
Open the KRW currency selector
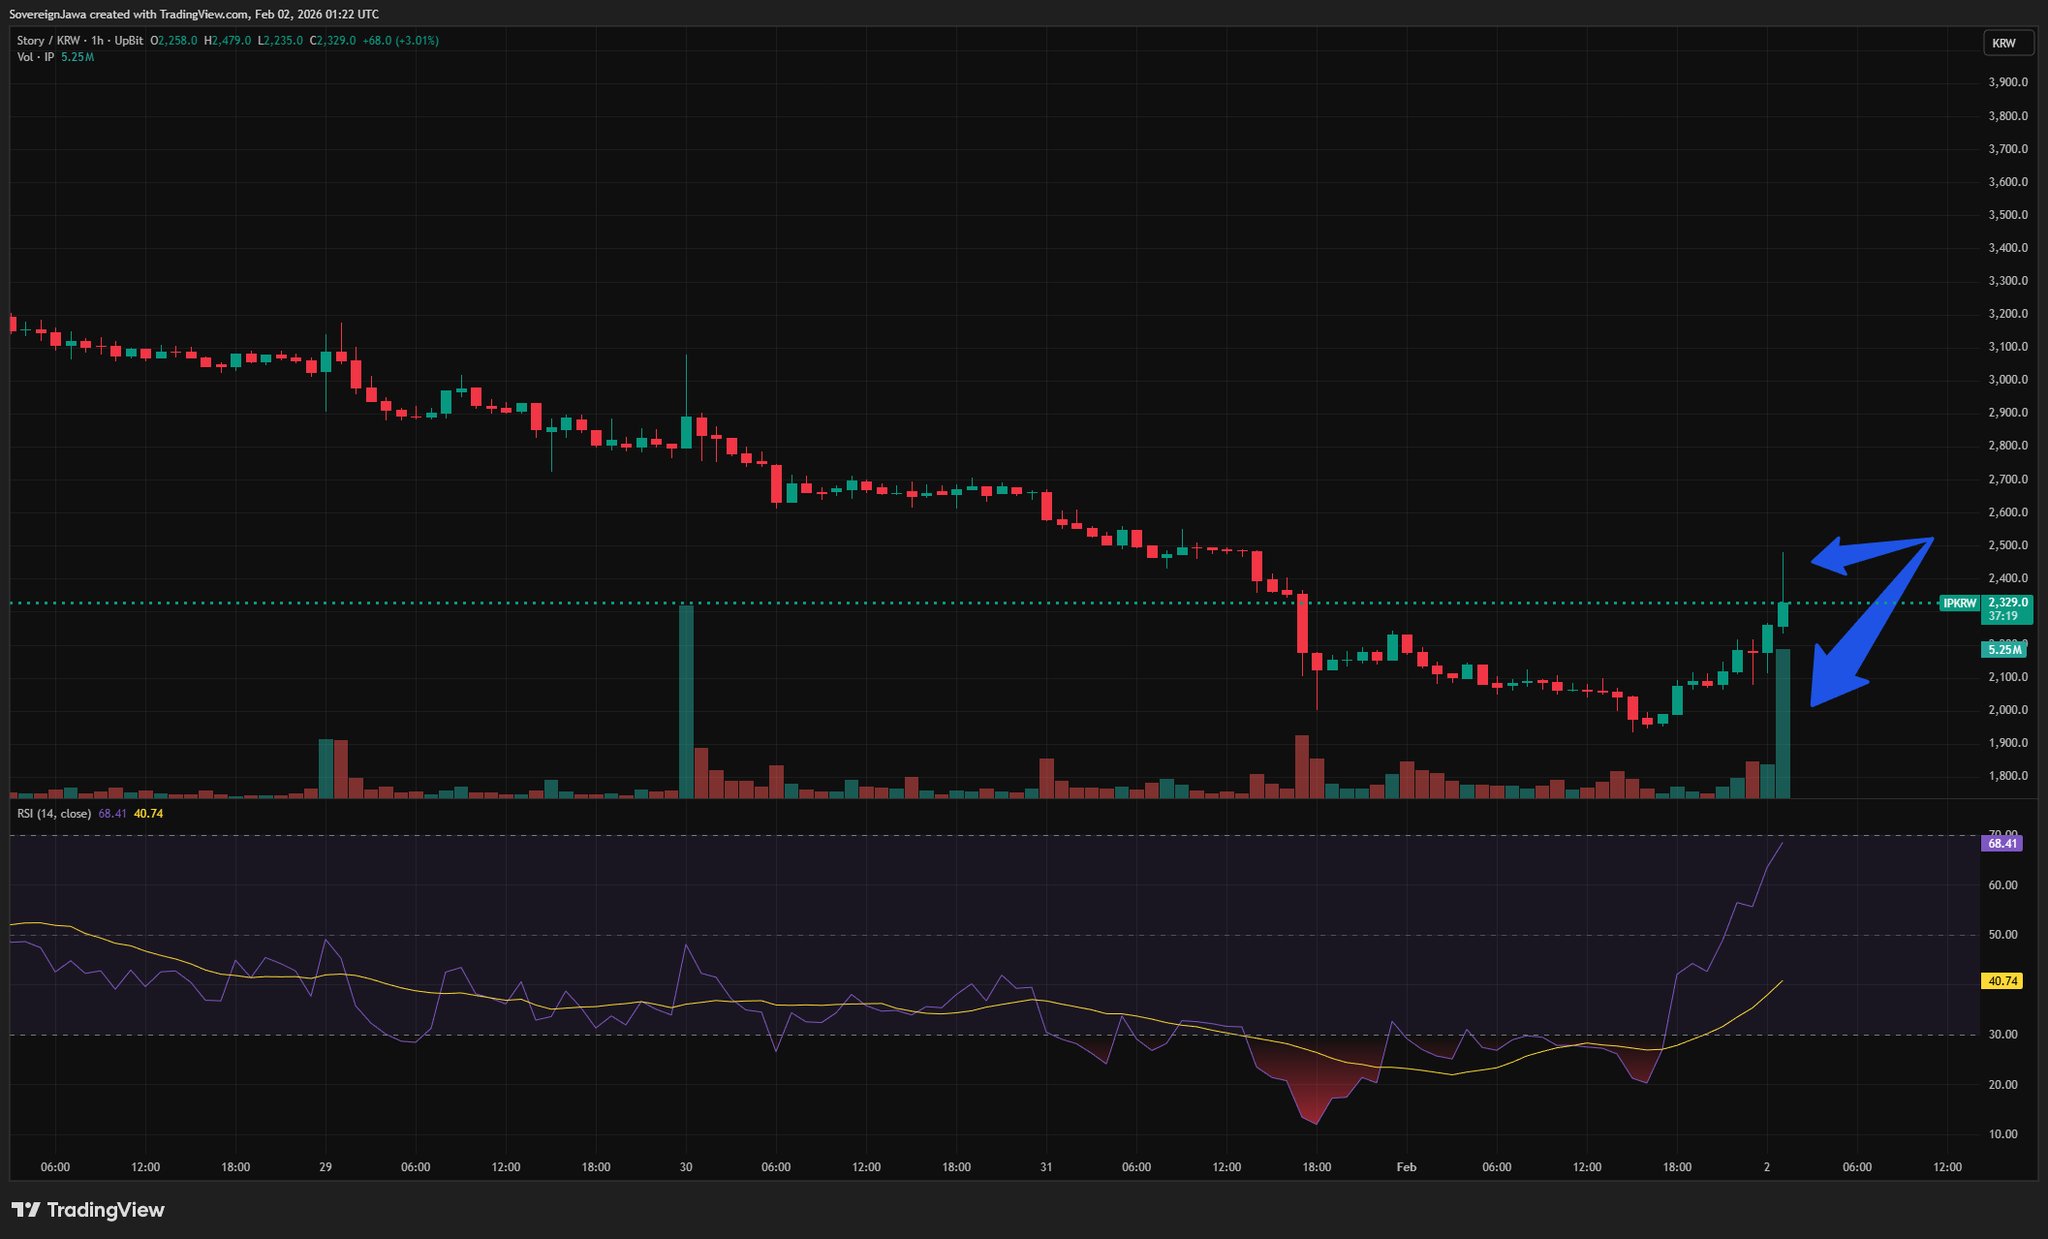(x=2007, y=43)
